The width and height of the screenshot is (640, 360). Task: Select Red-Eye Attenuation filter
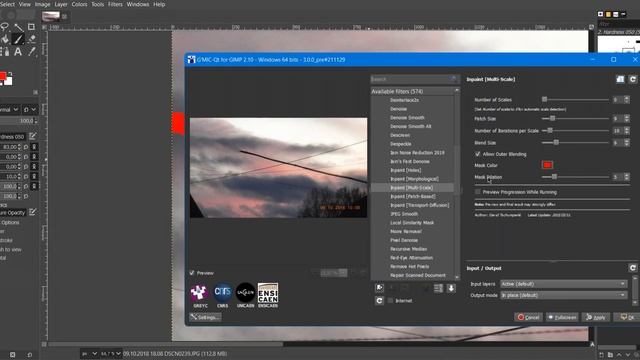point(411,258)
